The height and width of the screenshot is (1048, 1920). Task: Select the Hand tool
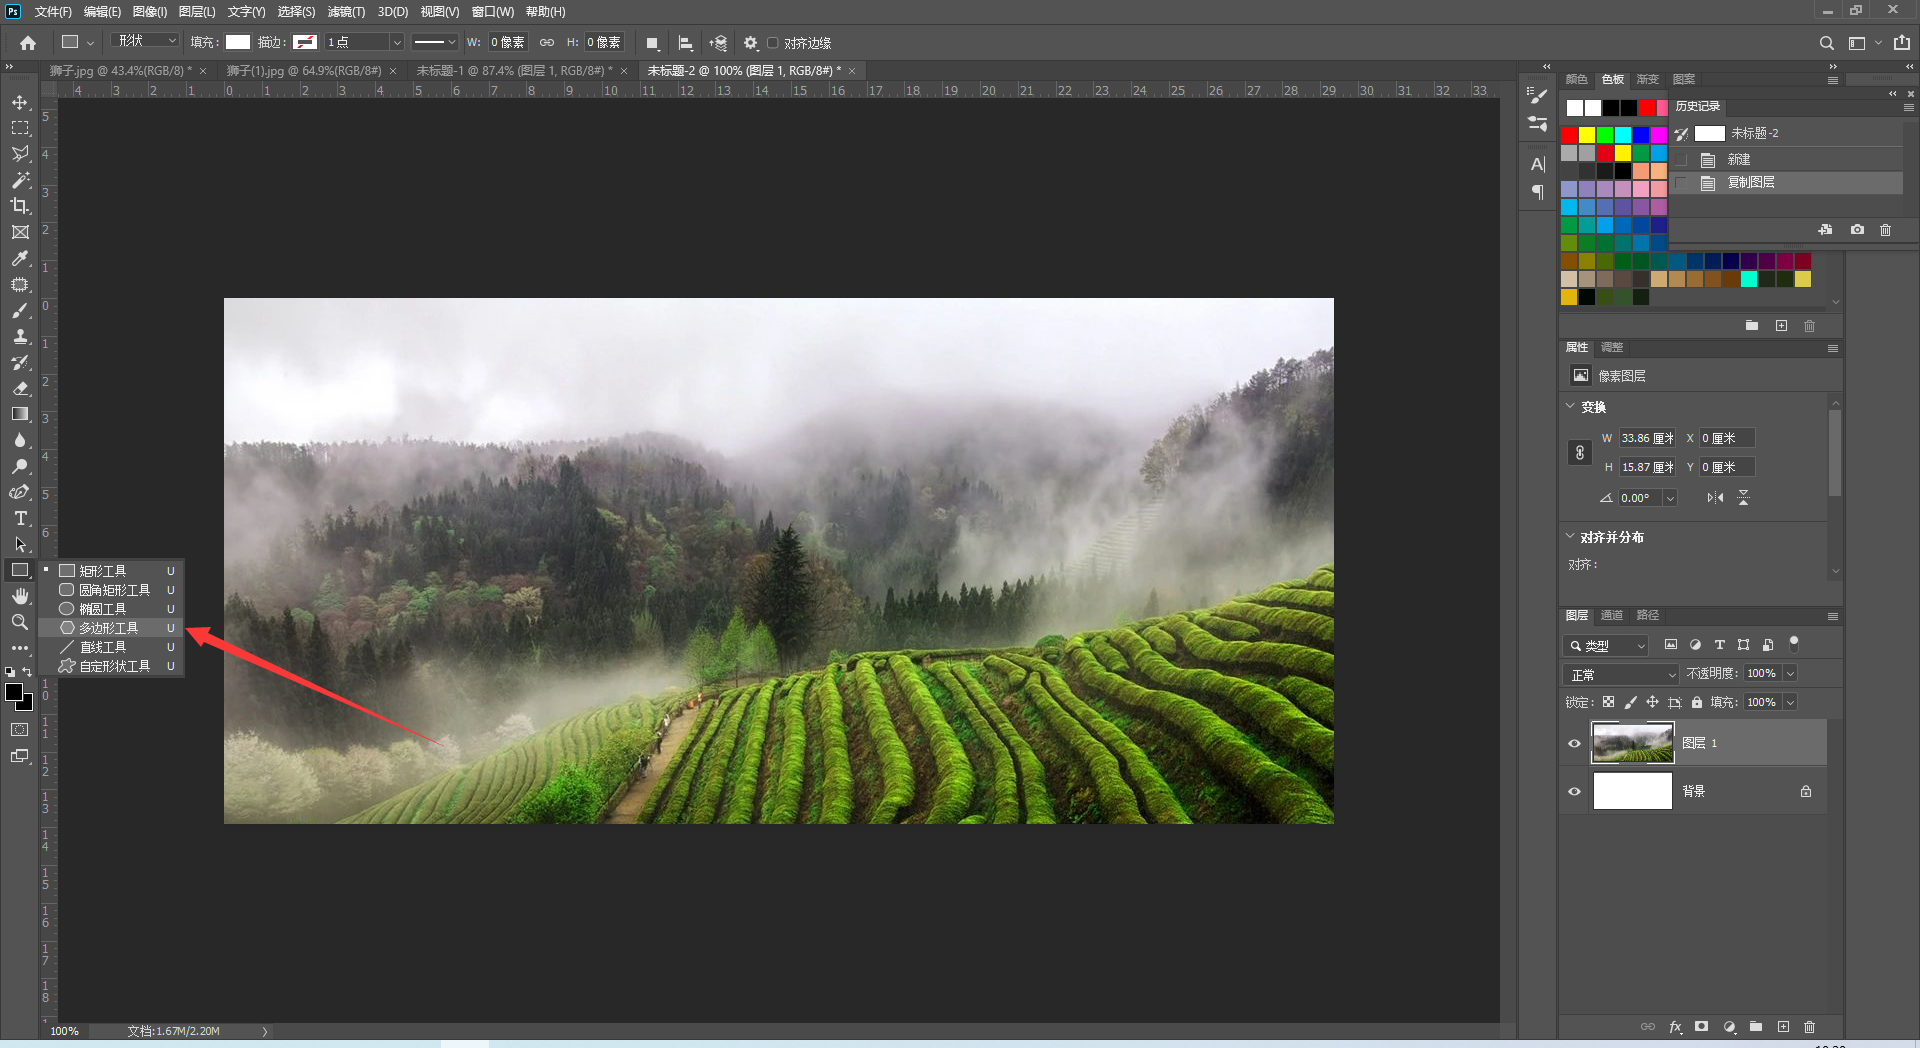pos(20,596)
